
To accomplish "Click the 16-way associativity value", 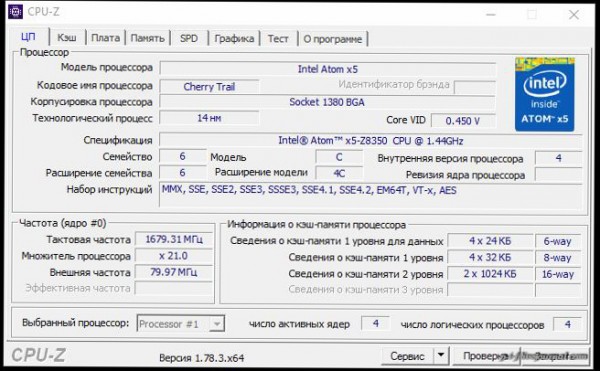I will point(558,274).
